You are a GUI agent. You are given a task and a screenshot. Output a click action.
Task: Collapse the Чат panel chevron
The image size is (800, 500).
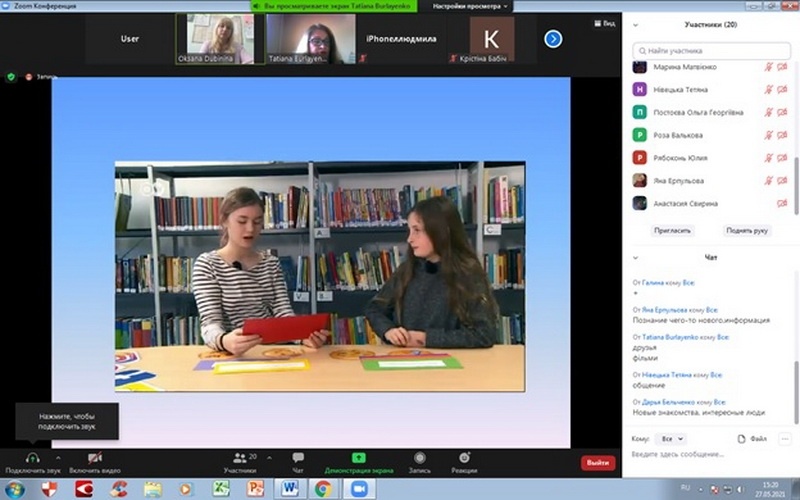pyautogui.click(x=638, y=257)
